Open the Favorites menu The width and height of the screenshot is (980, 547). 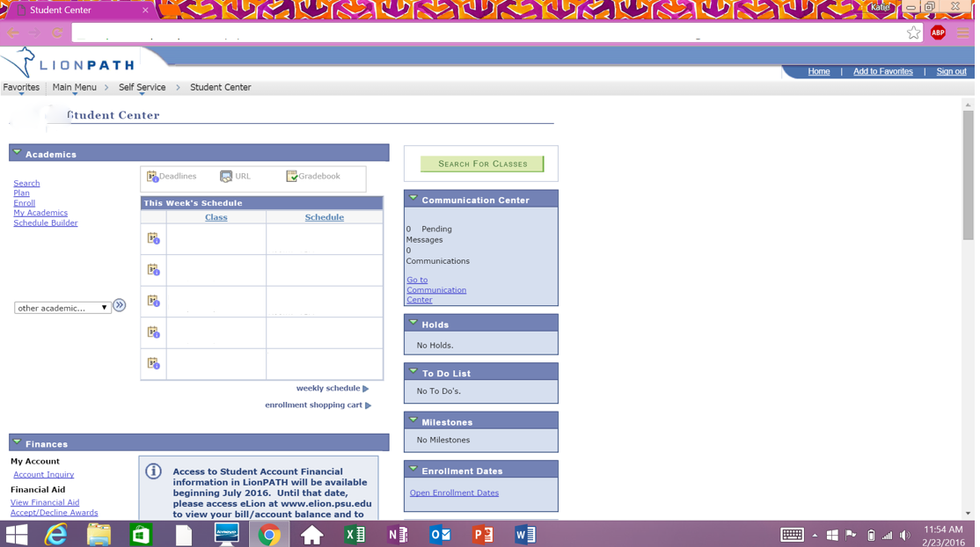tap(21, 88)
